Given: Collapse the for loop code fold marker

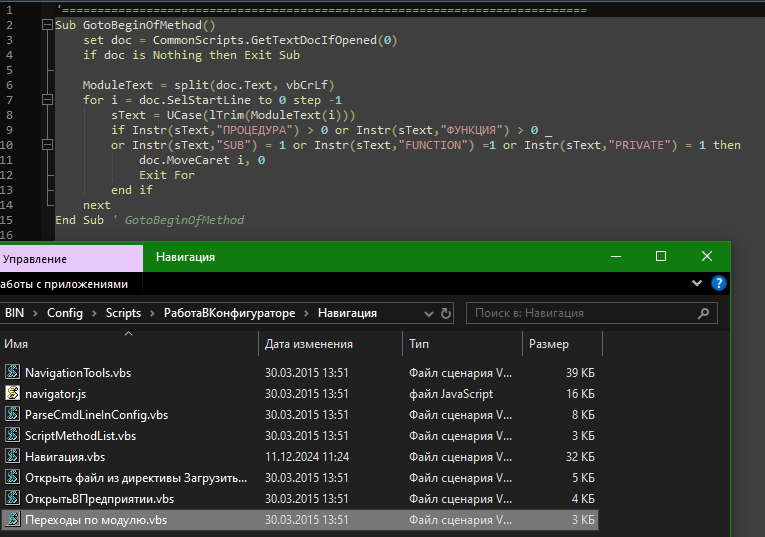Looking at the screenshot, I should (x=47, y=100).
